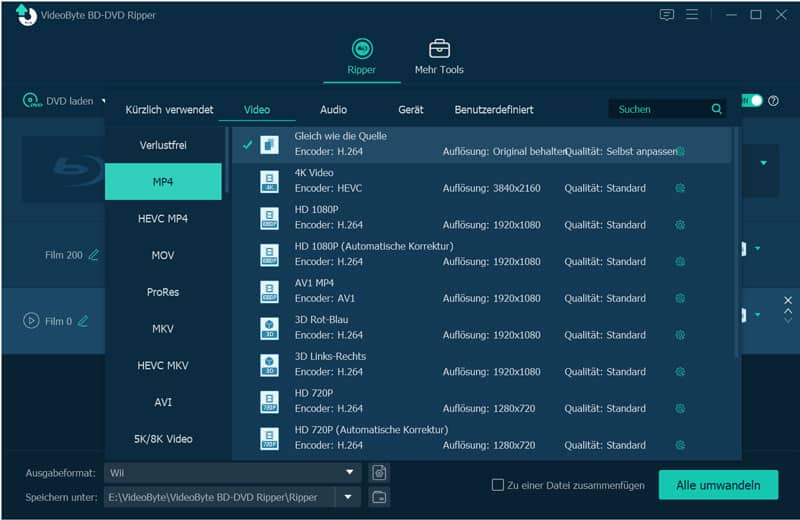Check Zu einer Datei zusammenfügen

[x=497, y=485]
